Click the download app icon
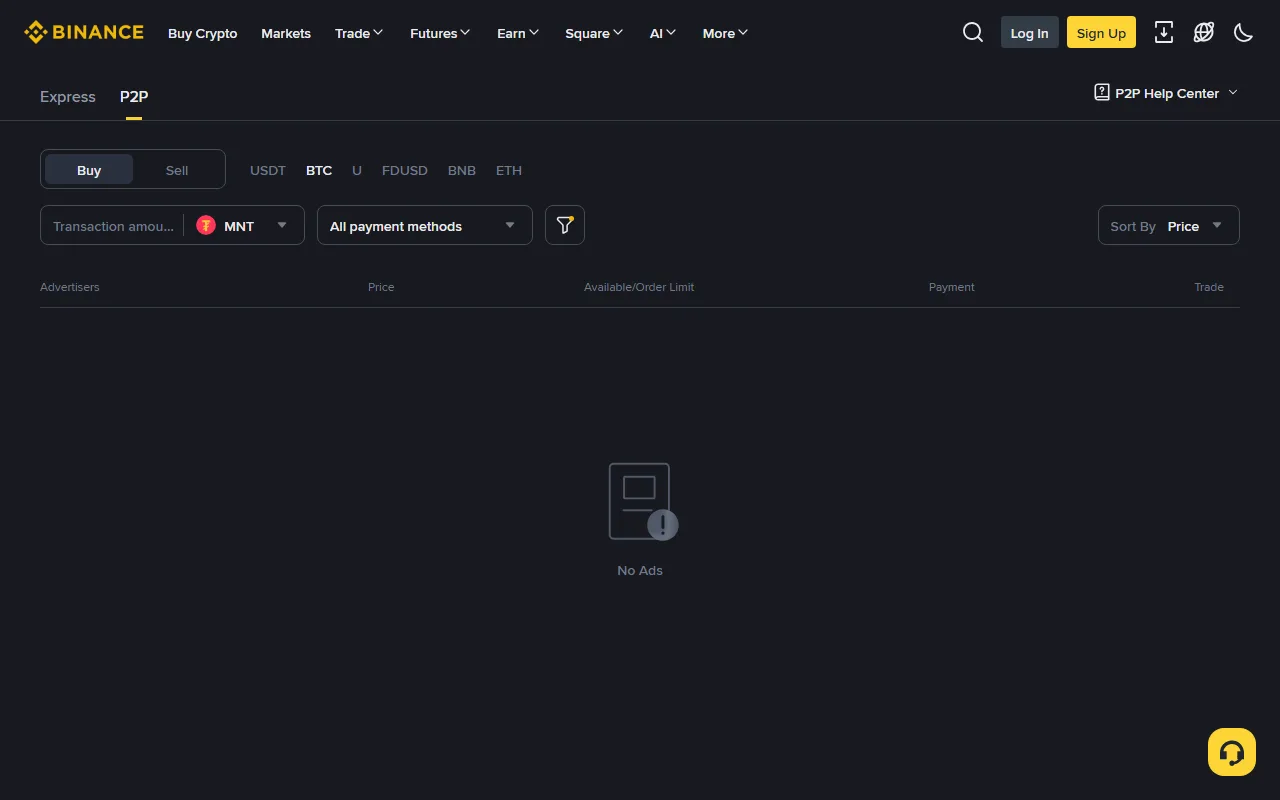Screen dimensions: 1280x800 pos(1164,33)
